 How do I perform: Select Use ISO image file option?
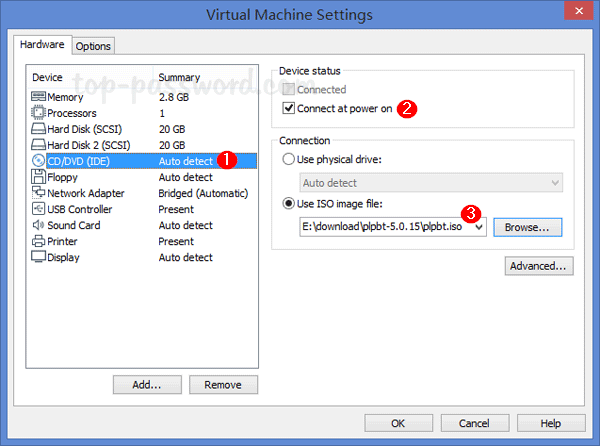pos(290,206)
